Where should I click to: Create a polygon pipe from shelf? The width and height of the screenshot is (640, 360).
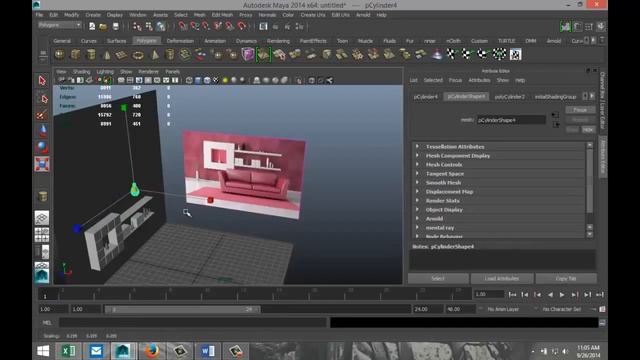(x=170, y=54)
